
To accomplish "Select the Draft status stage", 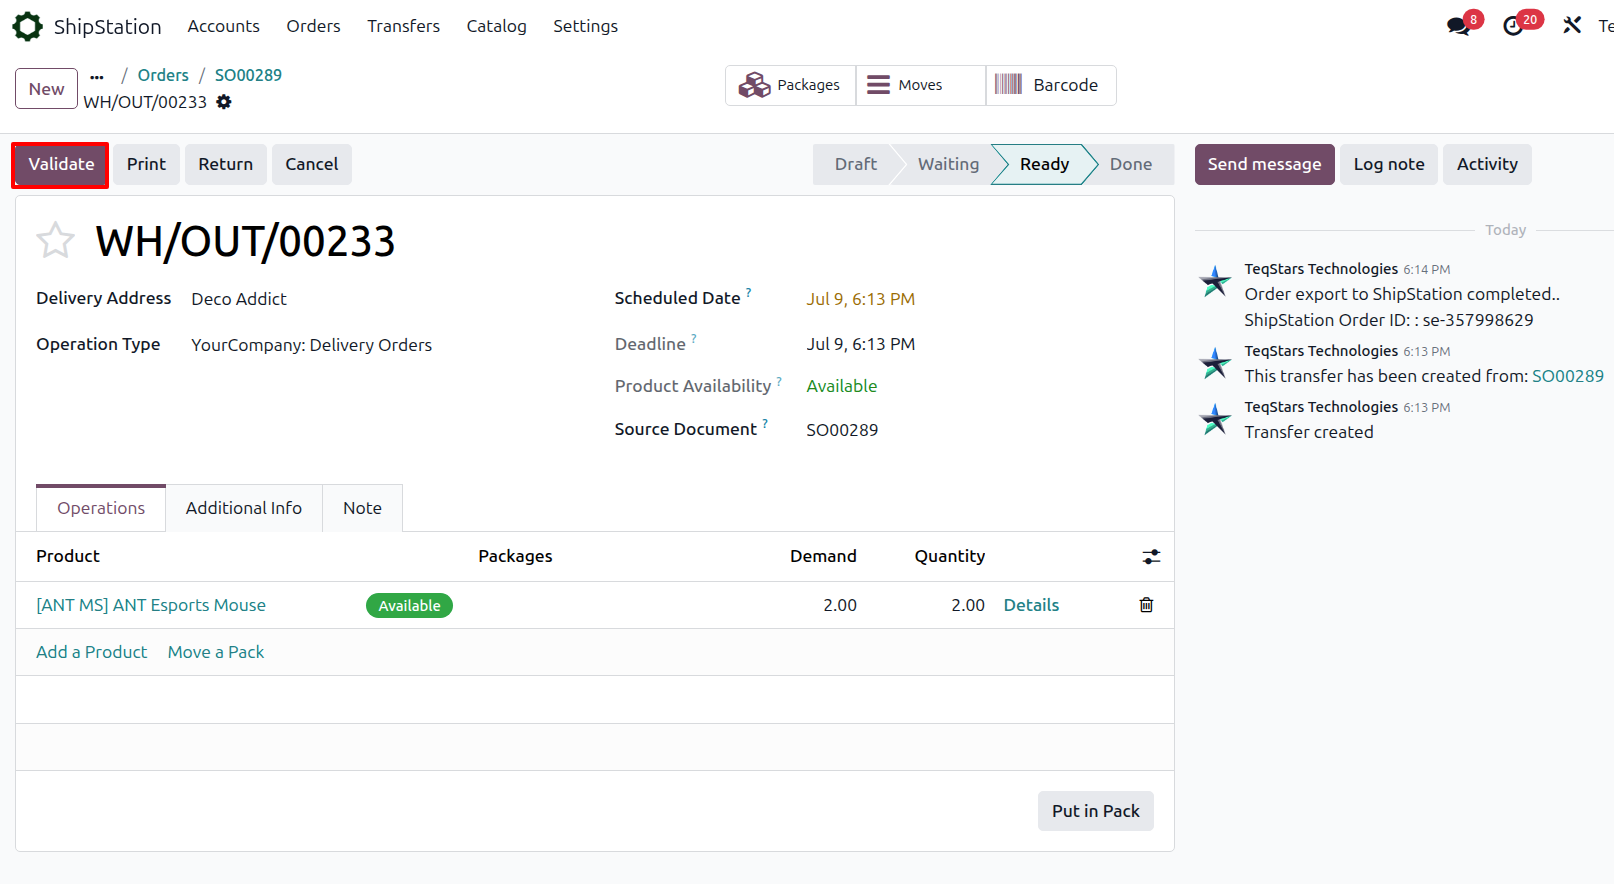I will tap(855, 164).
